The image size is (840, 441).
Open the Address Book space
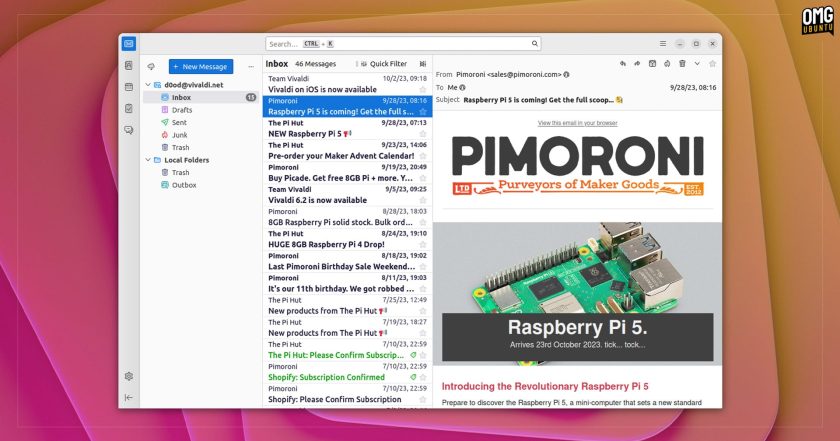pyautogui.click(x=129, y=65)
